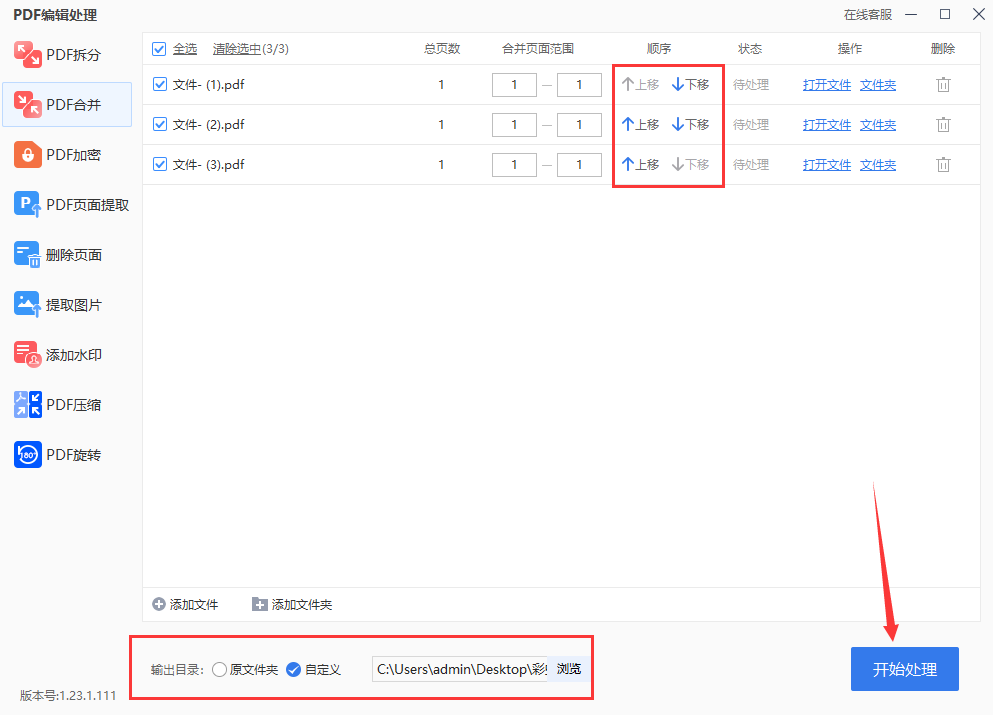Viewport: 993px width, 715px height.
Task: Uncheck the 文件- (2).pdf checkbox
Action: click(160, 124)
